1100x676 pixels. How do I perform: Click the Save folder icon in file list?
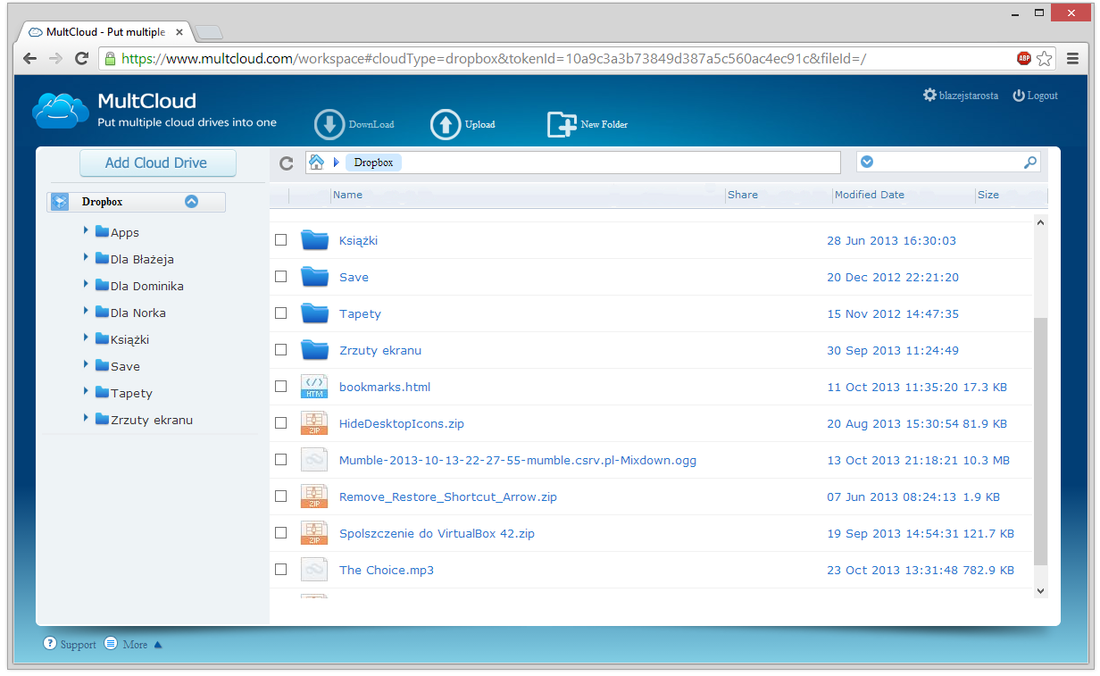coord(315,276)
